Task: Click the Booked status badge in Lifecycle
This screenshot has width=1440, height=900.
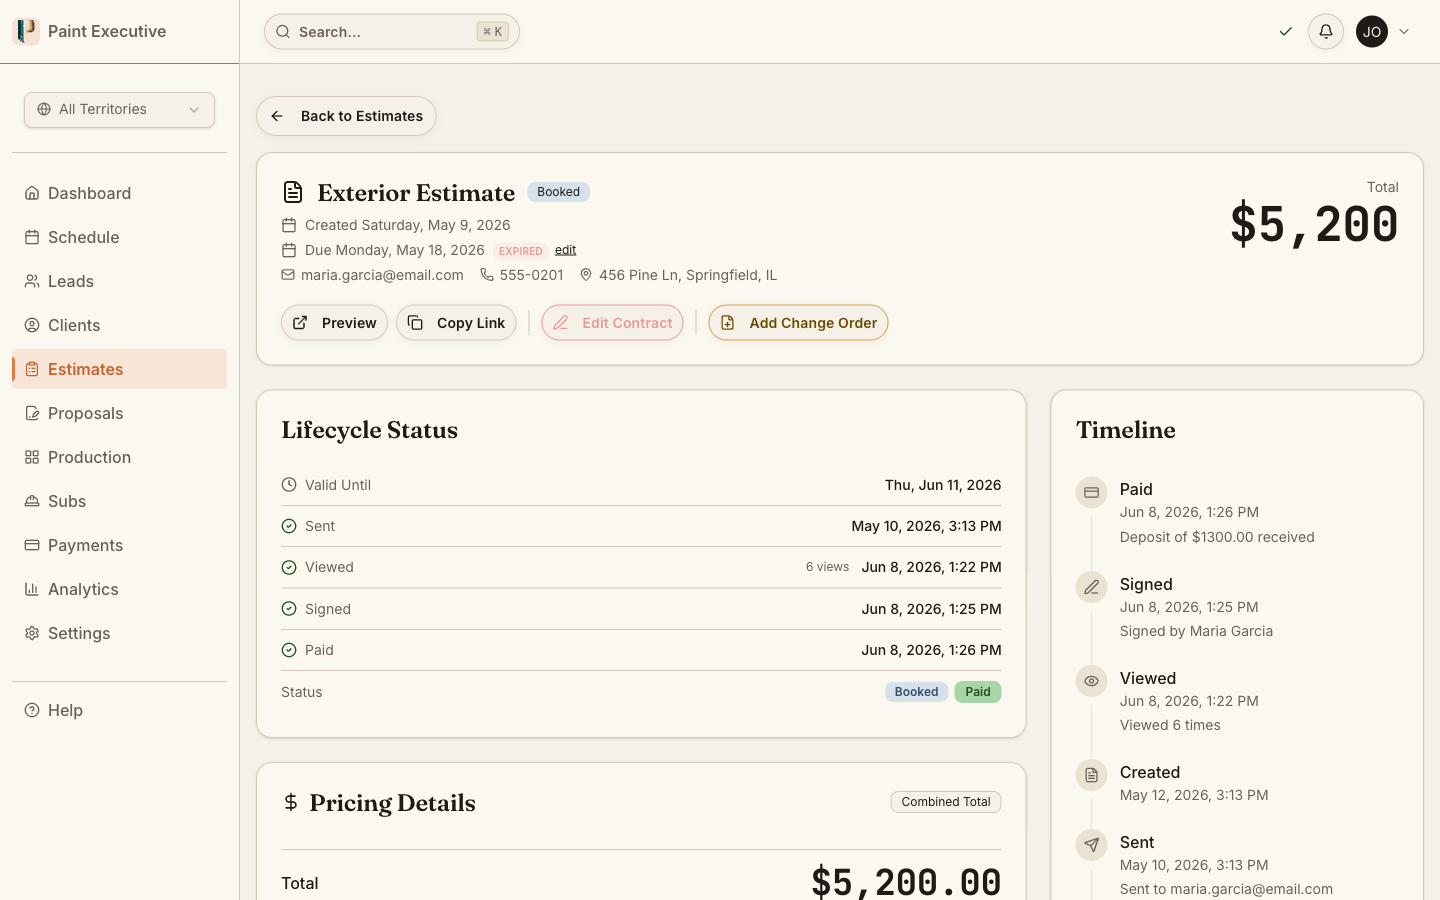Action: point(916,692)
